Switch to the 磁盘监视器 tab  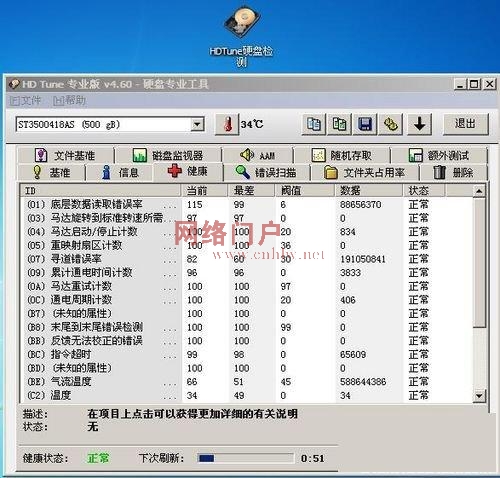[168, 155]
